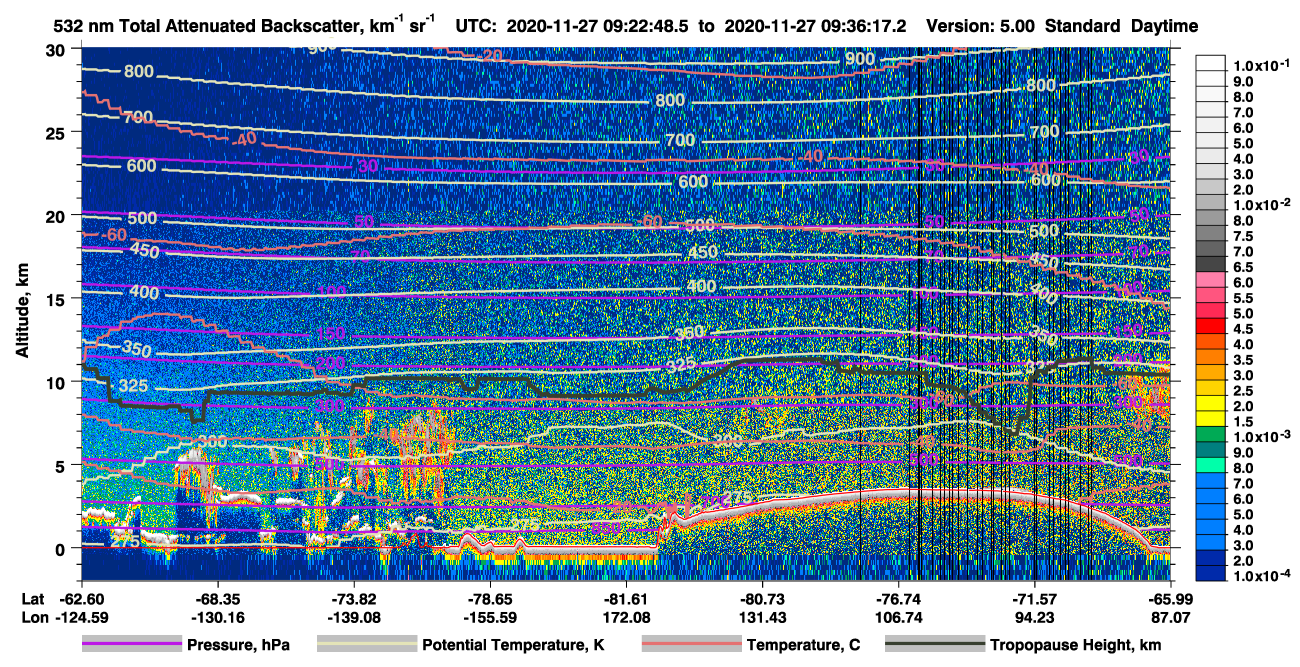Click the 'Temperature, C' legend label
The height and width of the screenshot is (667, 1300).
pyautogui.click(x=803, y=645)
